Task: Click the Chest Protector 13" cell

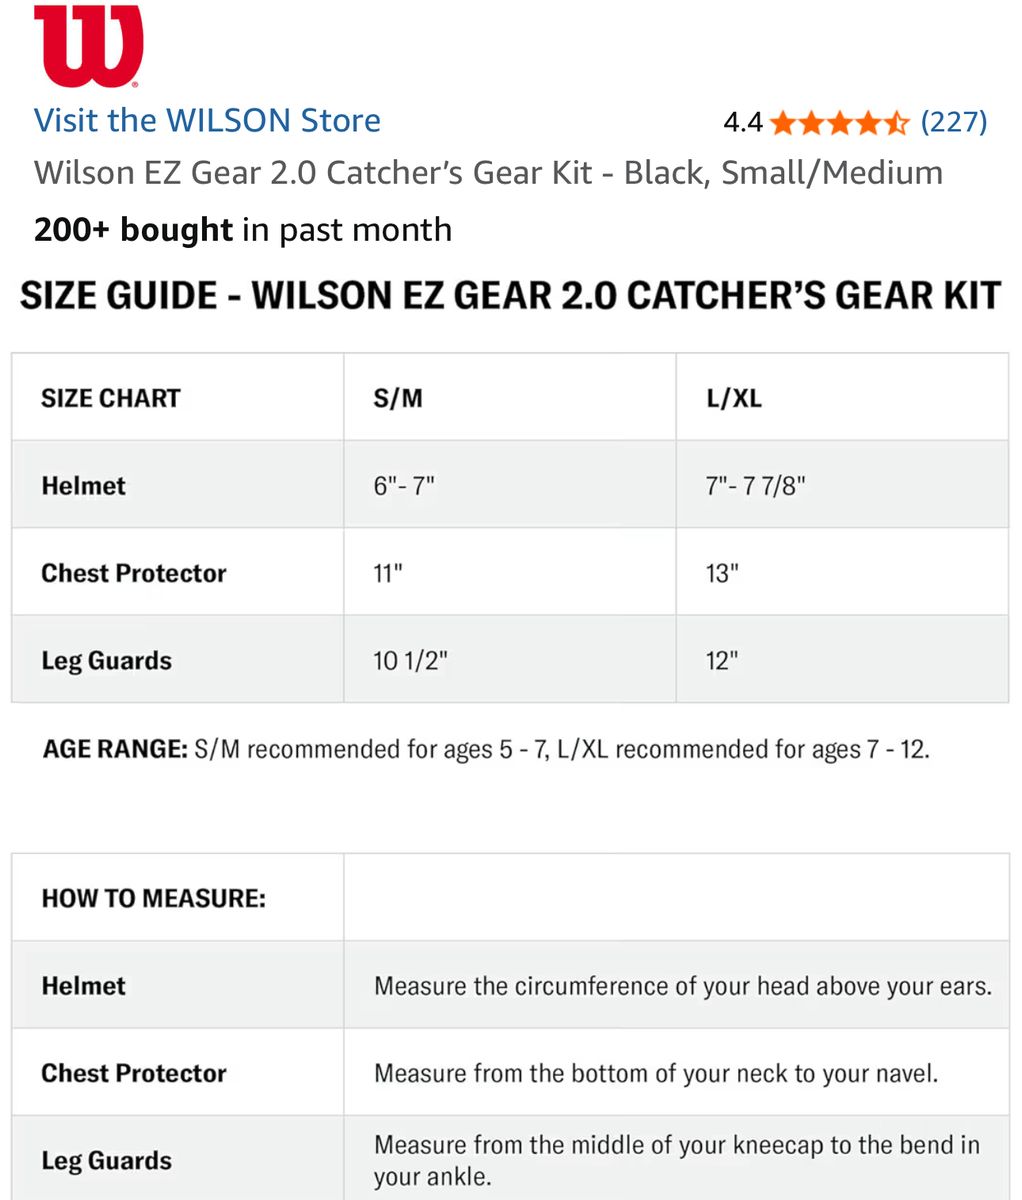Action: 842,572
